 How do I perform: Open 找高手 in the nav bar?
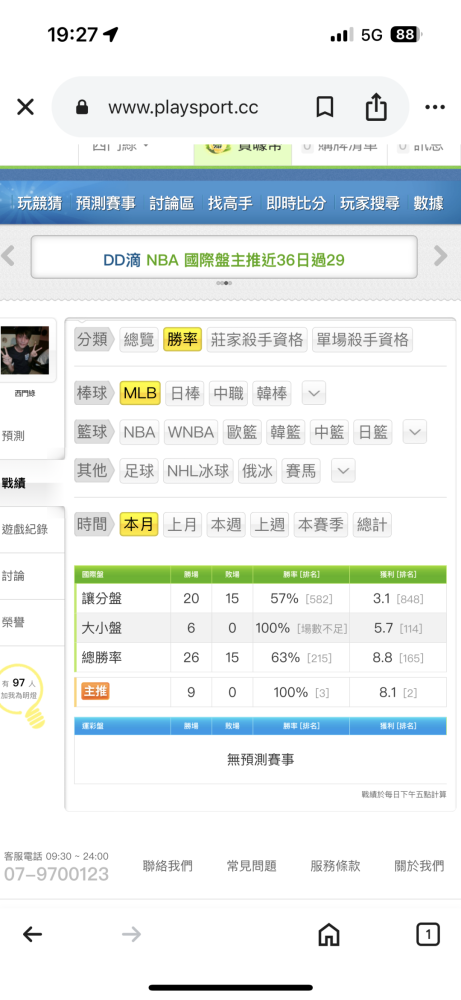pos(230,203)
